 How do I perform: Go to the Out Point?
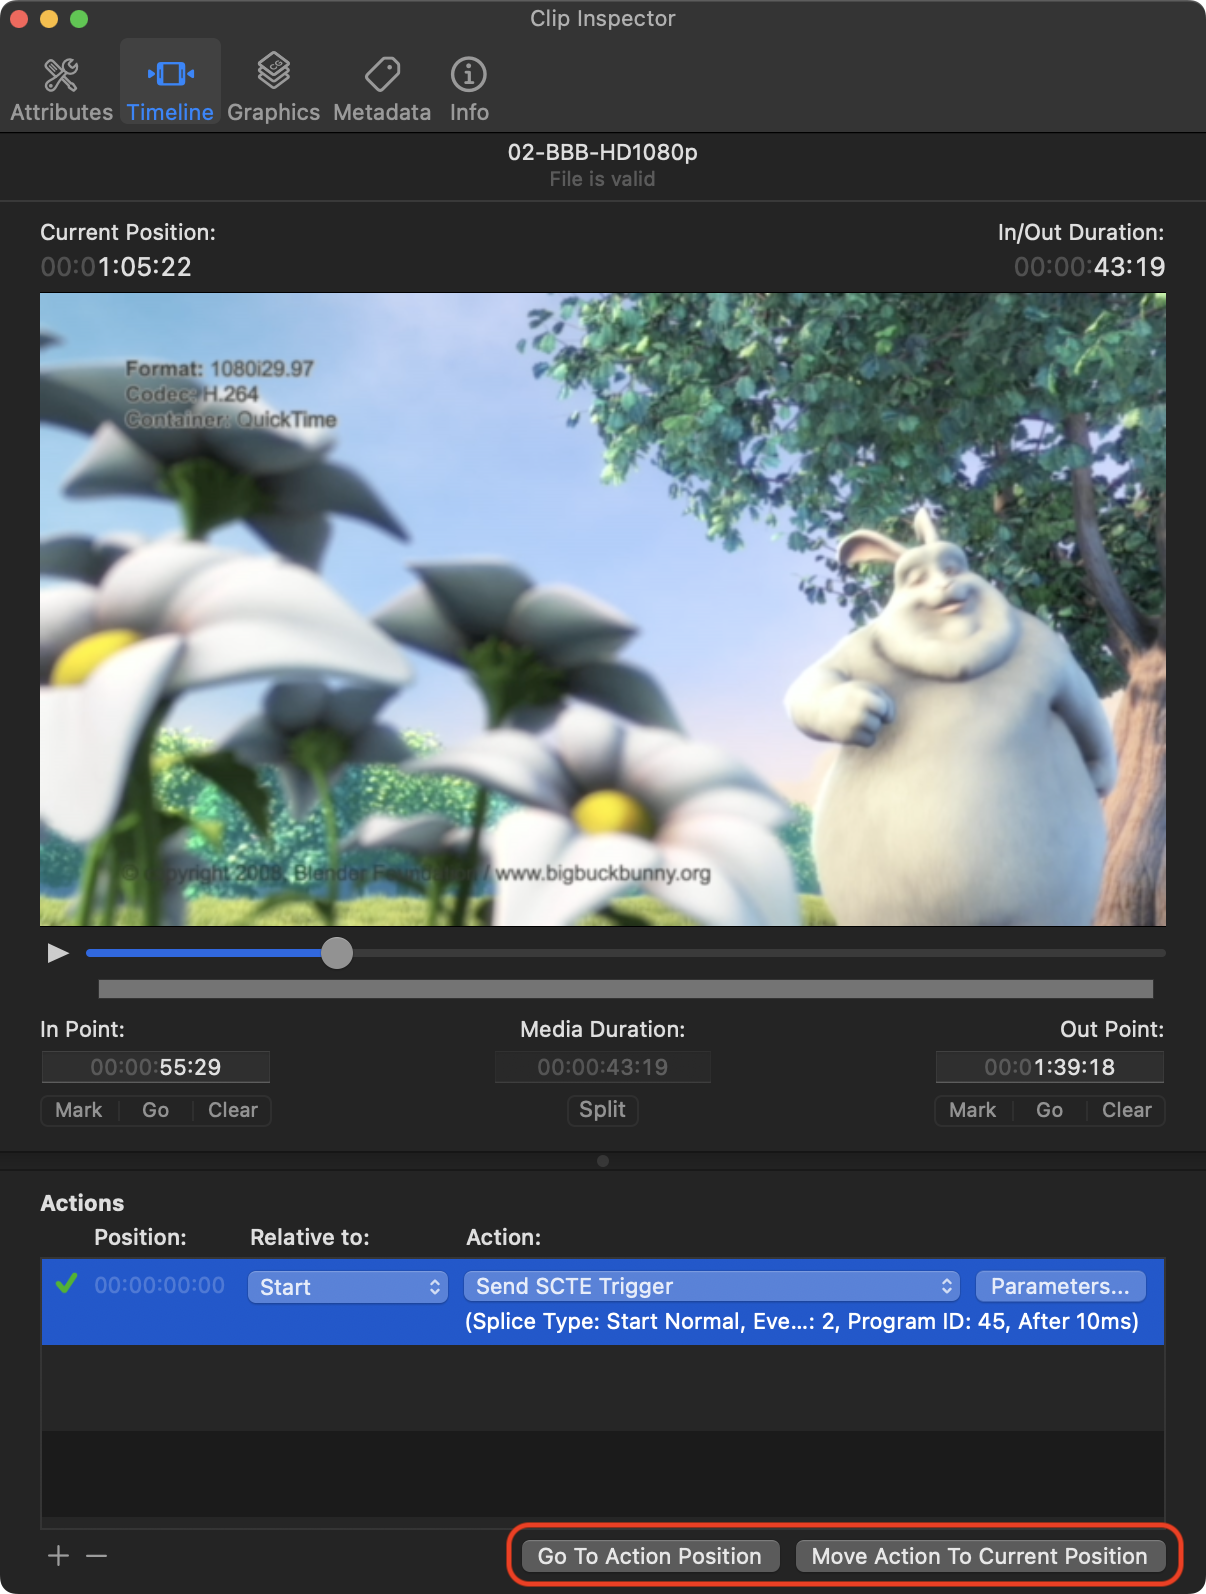pyautogui.click(x=1049, y=1110)
